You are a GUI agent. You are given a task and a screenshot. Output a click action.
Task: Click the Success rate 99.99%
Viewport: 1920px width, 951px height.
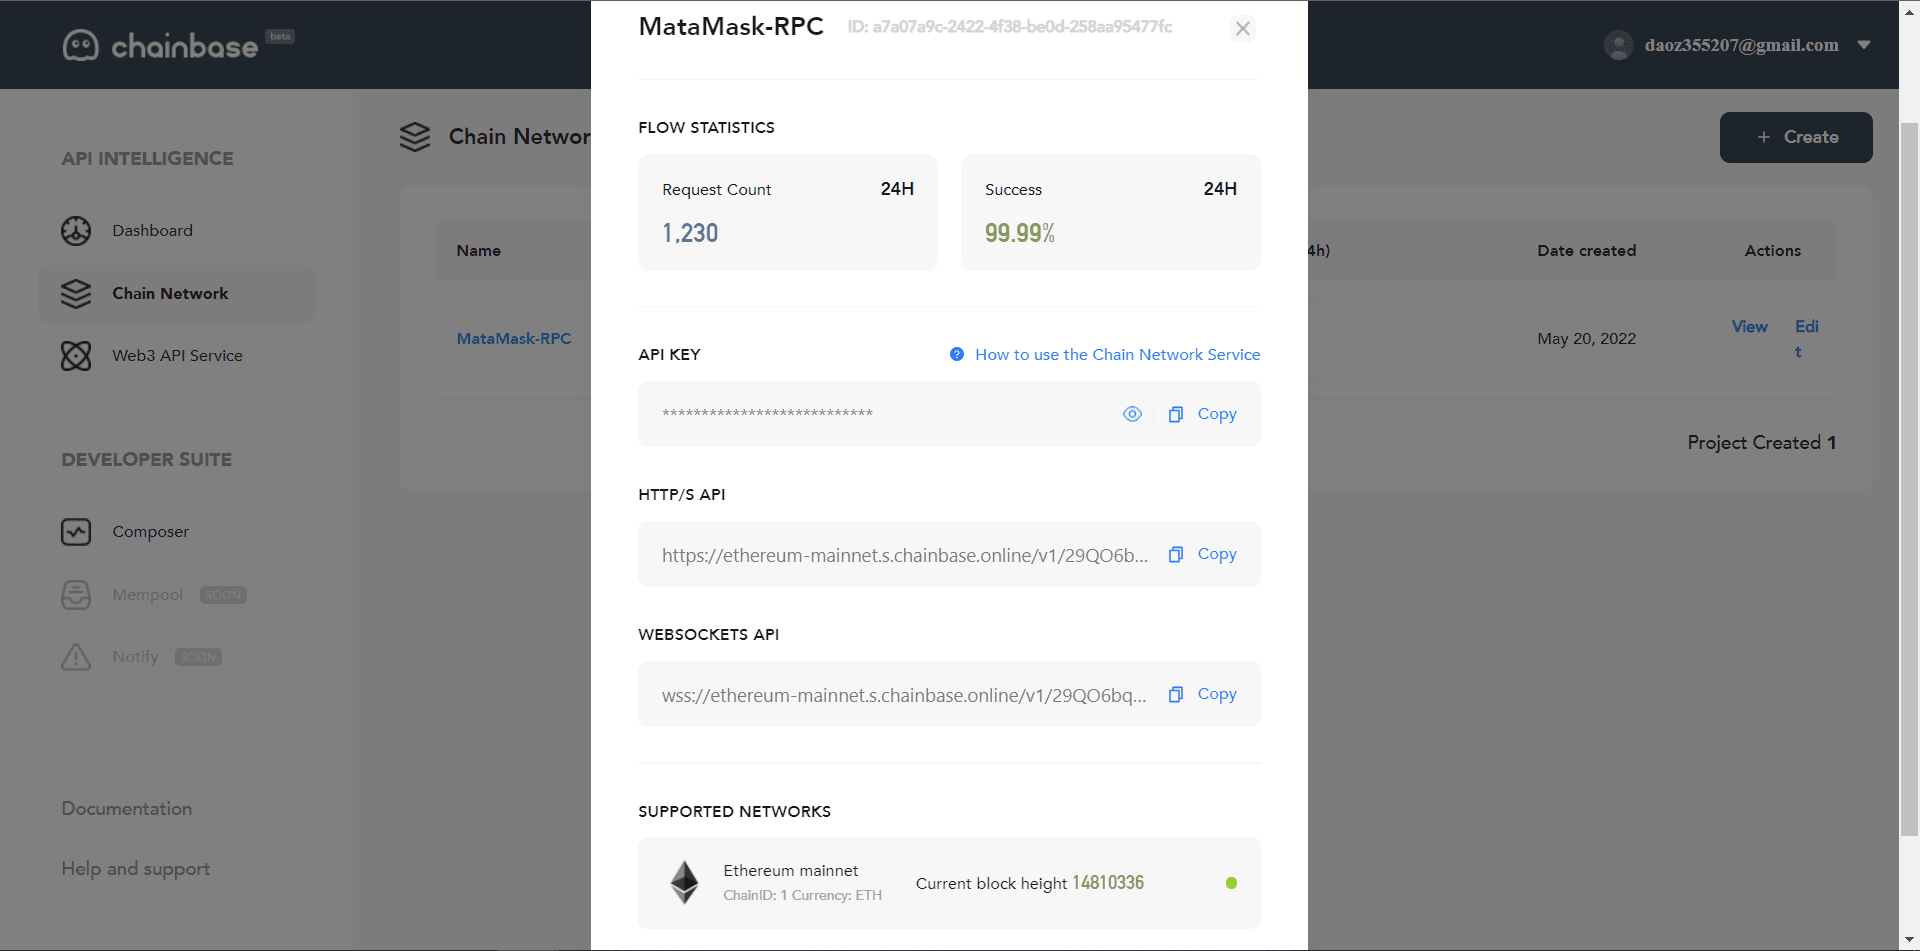pyautogui.click(x=1019, y=234)
